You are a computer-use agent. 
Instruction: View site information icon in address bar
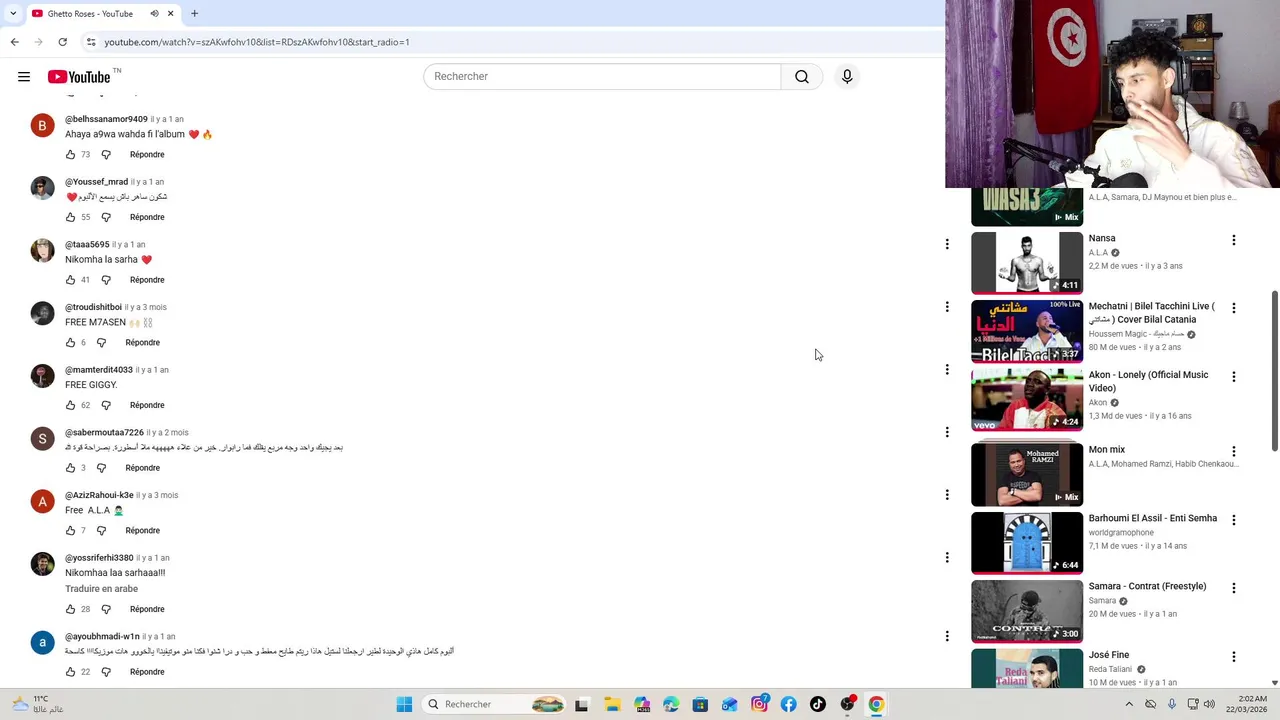(91, 42)
